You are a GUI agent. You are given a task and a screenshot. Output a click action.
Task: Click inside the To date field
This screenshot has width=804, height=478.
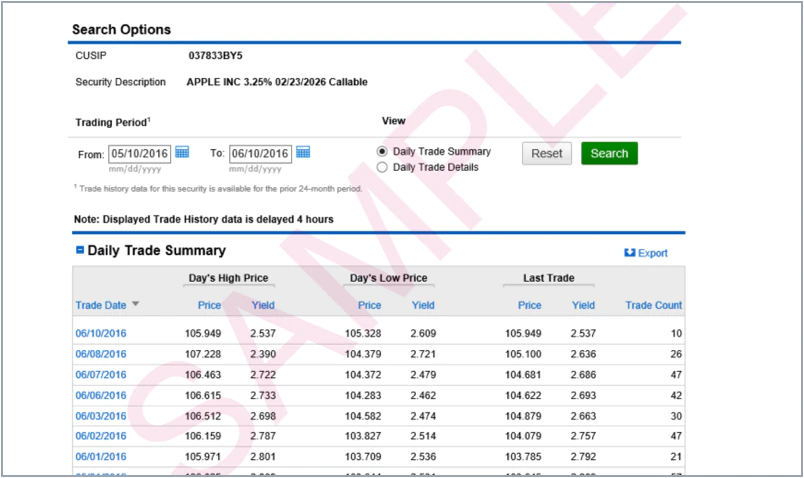[260, 154]
